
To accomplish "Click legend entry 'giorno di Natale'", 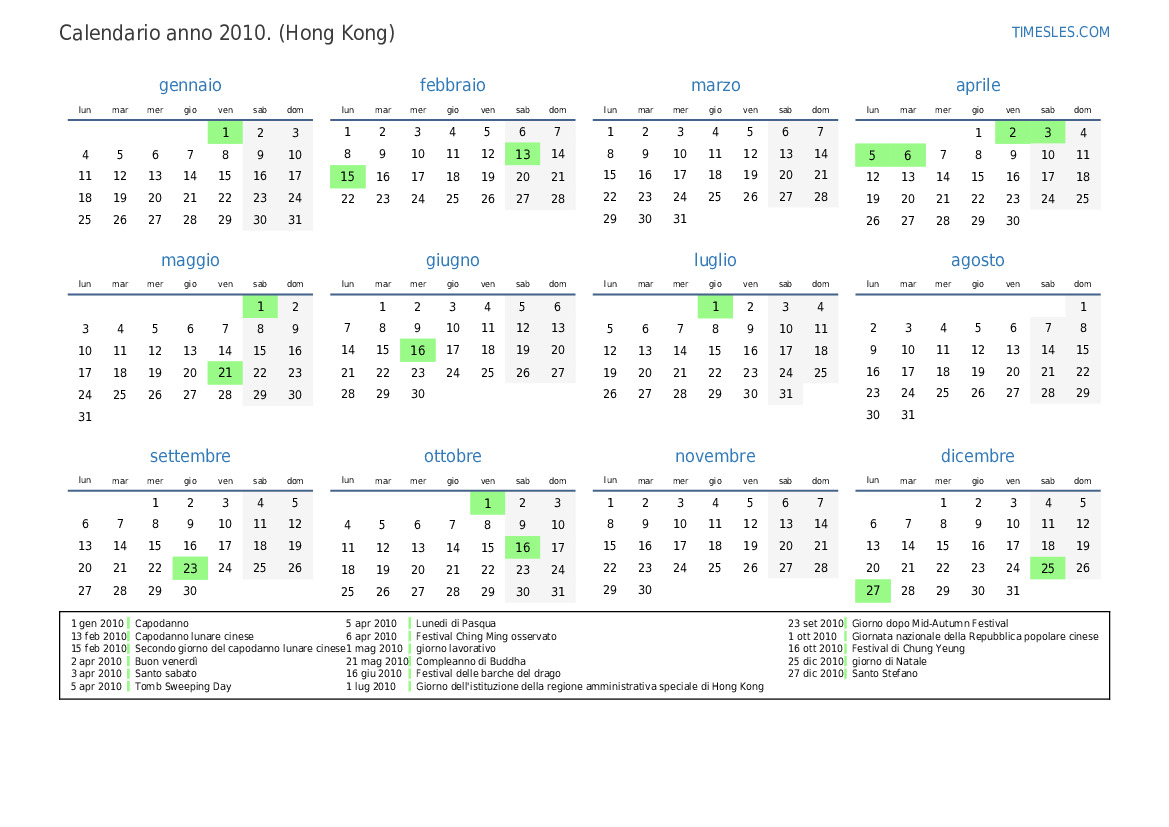I will tap(889, 661).
